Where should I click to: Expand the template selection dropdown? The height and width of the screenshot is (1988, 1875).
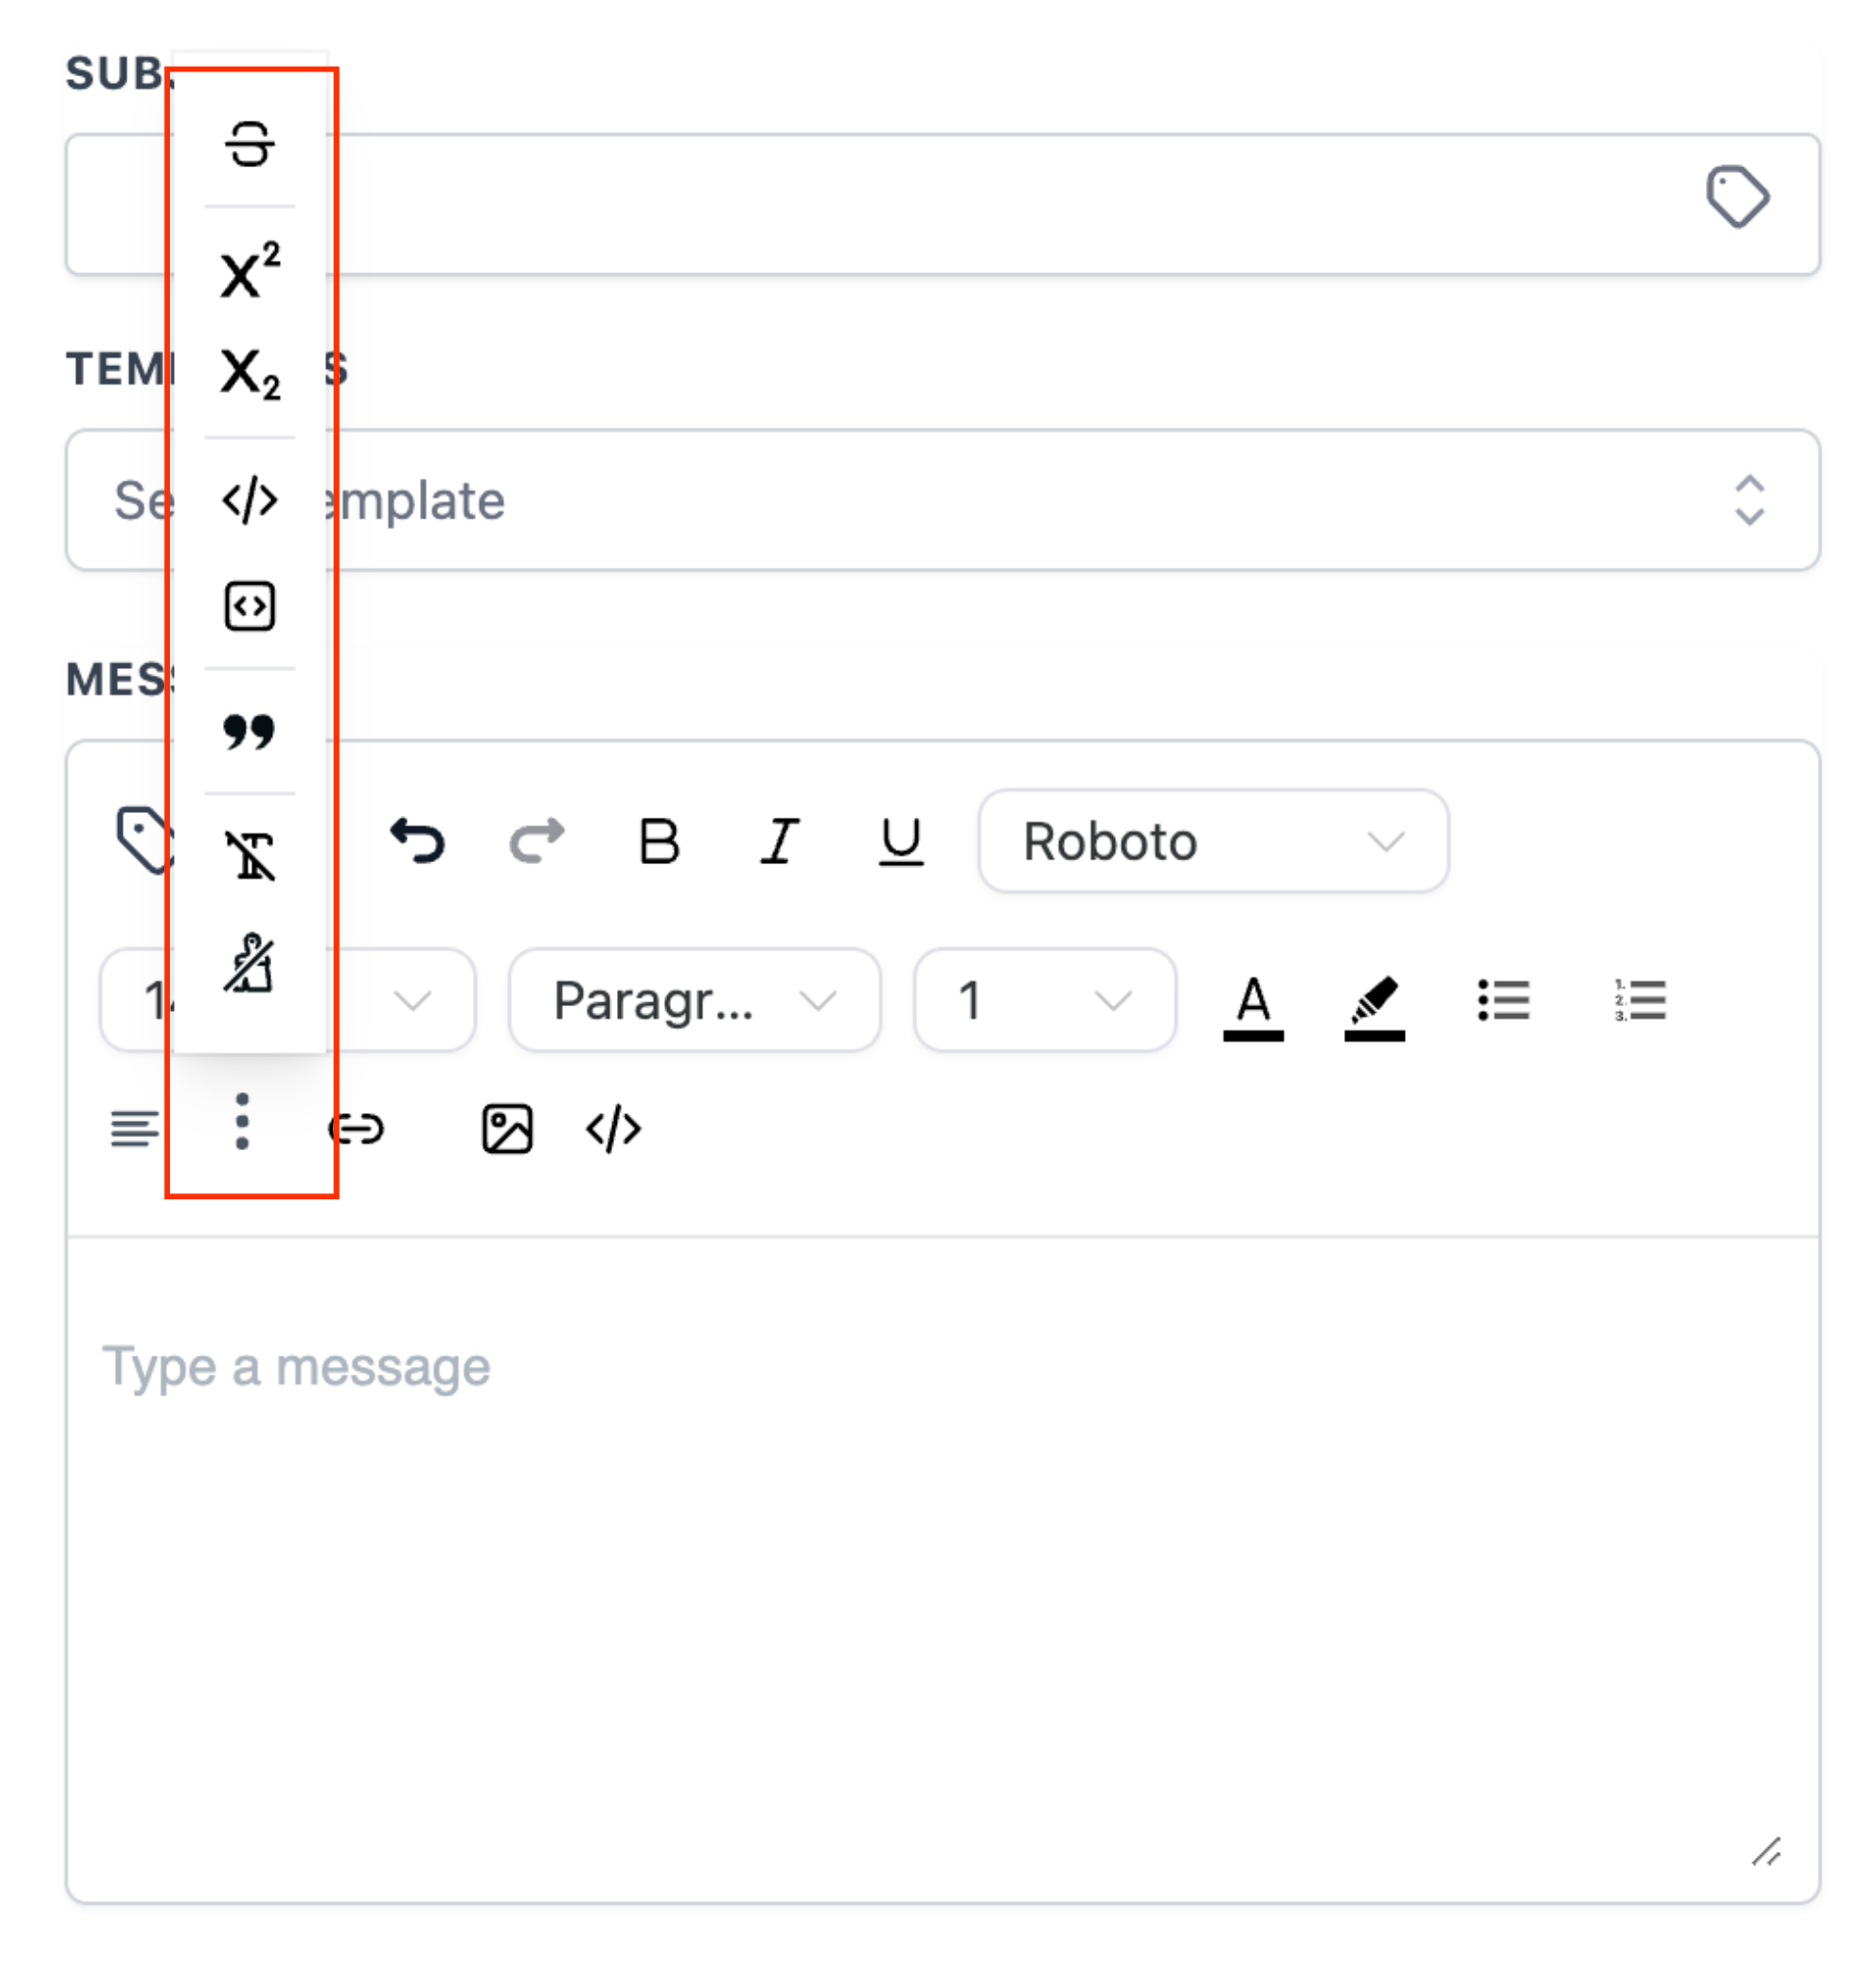click(x=943, y=500)
